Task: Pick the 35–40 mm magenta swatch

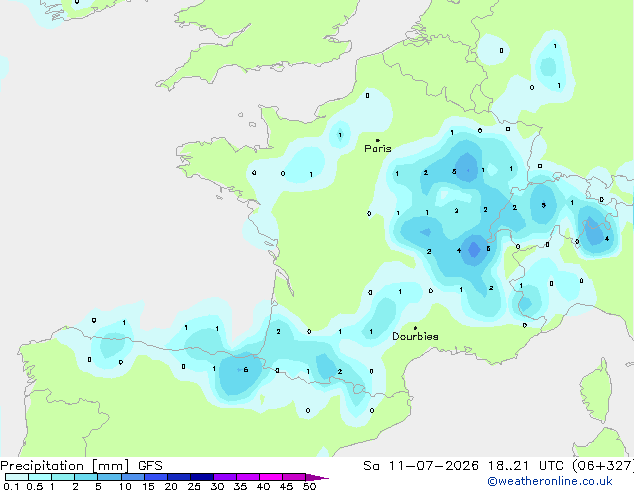Action: click(248, 477)
